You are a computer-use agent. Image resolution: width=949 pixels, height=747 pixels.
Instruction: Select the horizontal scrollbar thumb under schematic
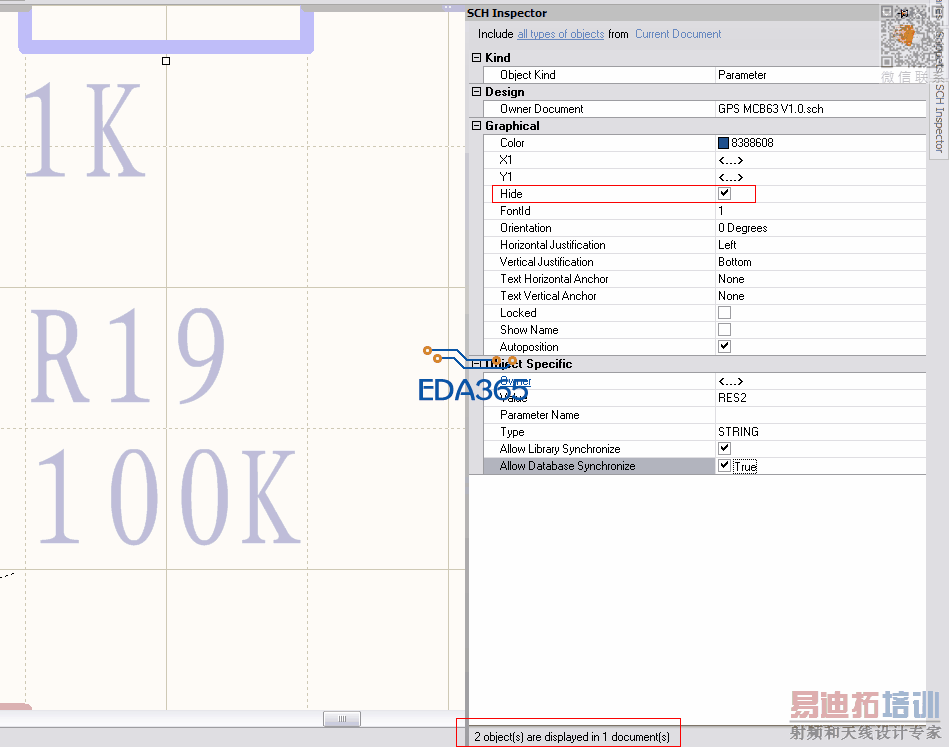click(342, 719)
